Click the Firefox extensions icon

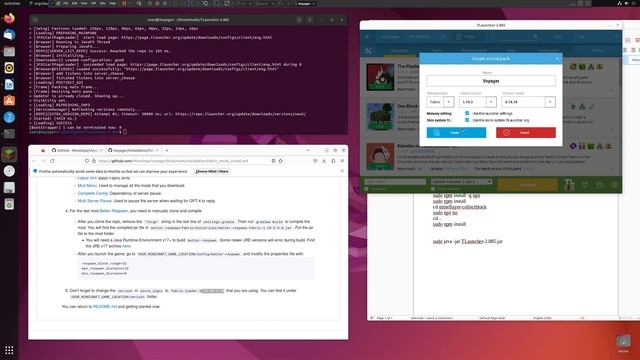pyautogui.click(x=333, y=161)
